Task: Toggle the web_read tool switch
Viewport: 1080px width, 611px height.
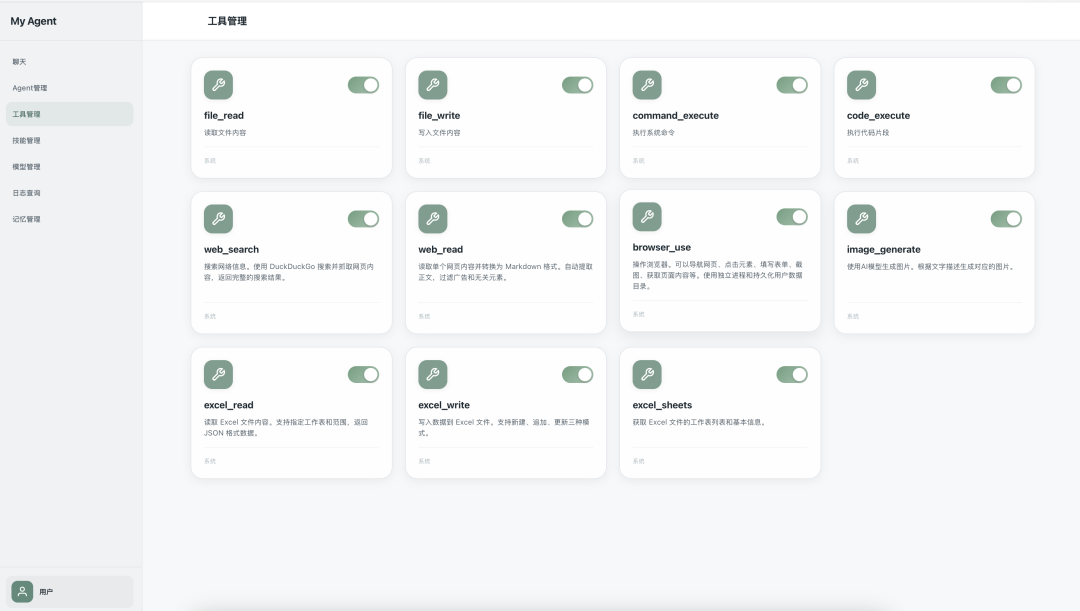Action: coord(577,219)
